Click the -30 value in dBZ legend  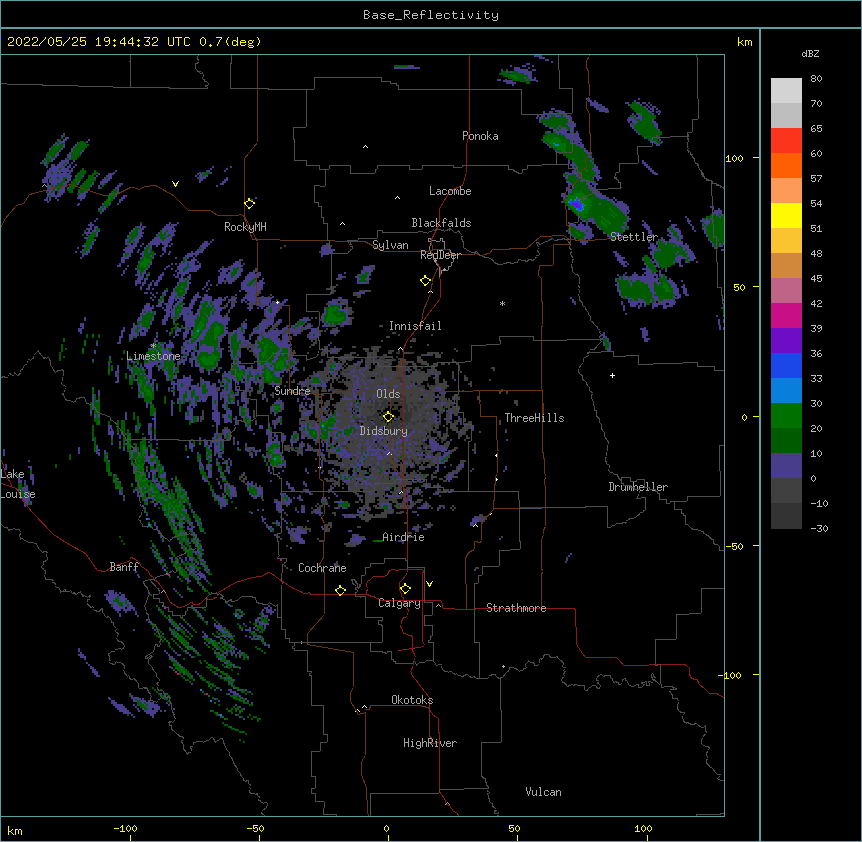(819, 529)
